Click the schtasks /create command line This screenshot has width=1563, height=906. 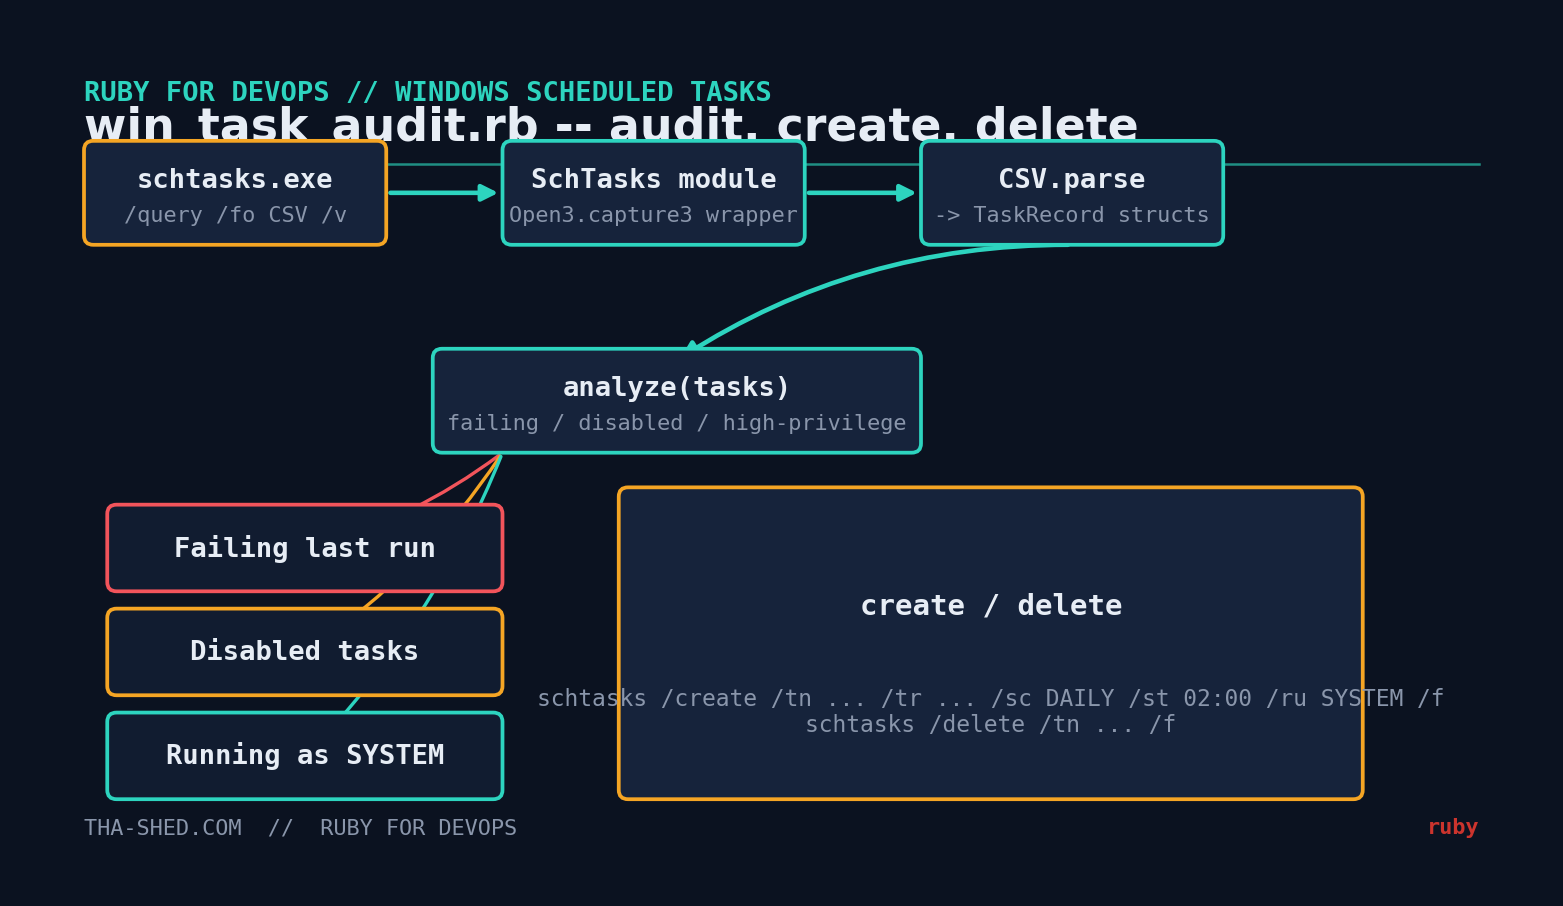[991, 699]
